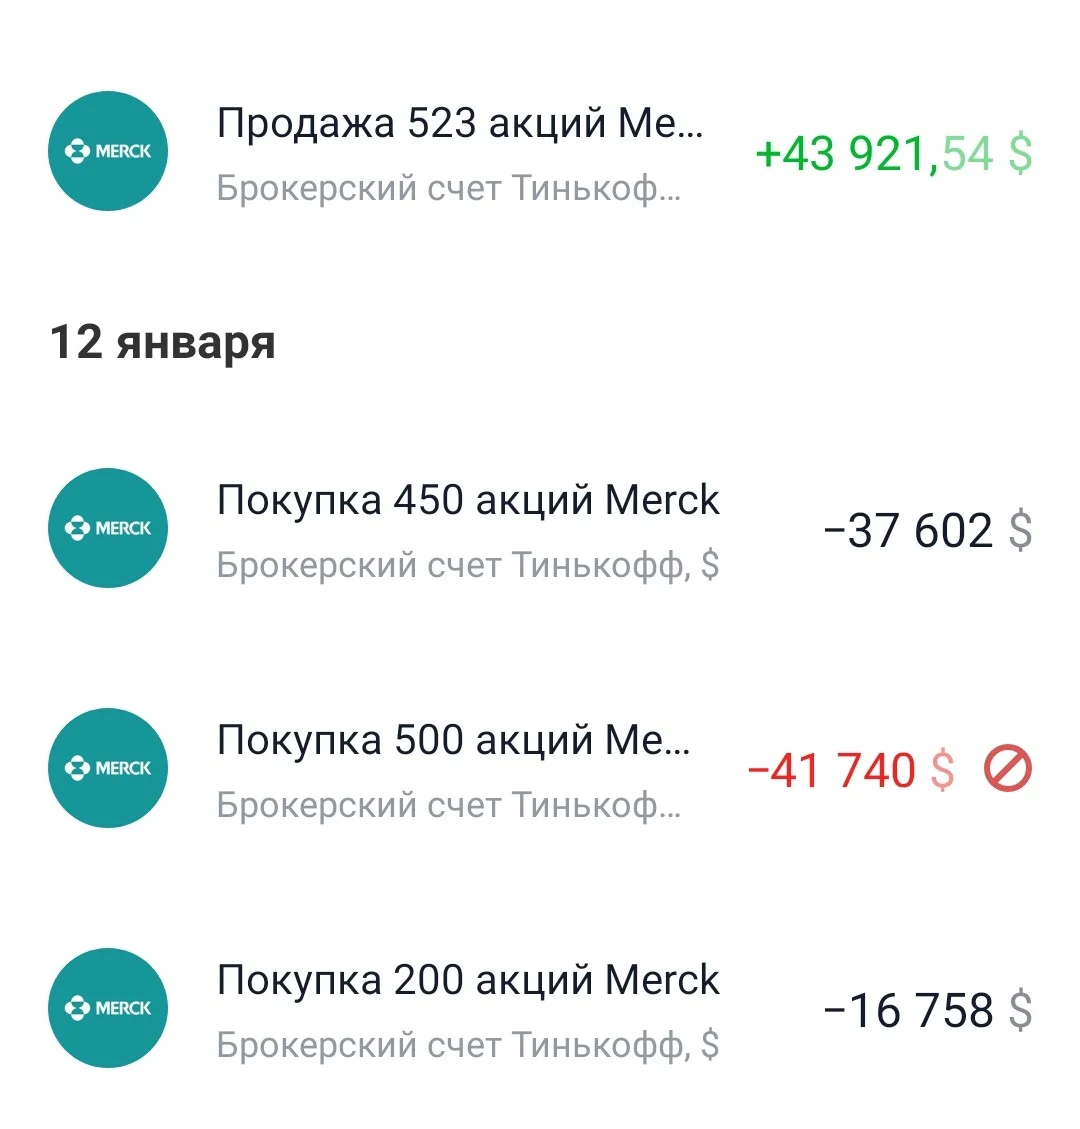Open purchase of 200 Merck shares entry
The width and height of the screenshot is (1080, 1129).
point(540,1008)
